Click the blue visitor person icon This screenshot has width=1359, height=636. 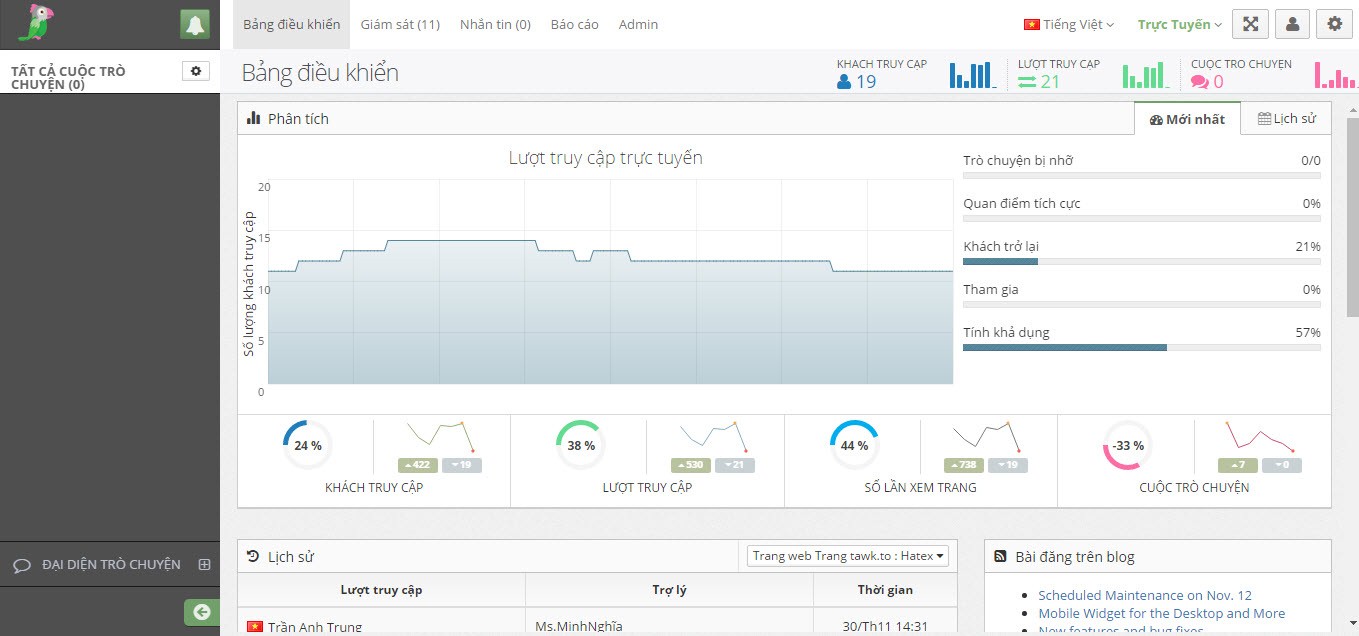[x=844, y=82]
